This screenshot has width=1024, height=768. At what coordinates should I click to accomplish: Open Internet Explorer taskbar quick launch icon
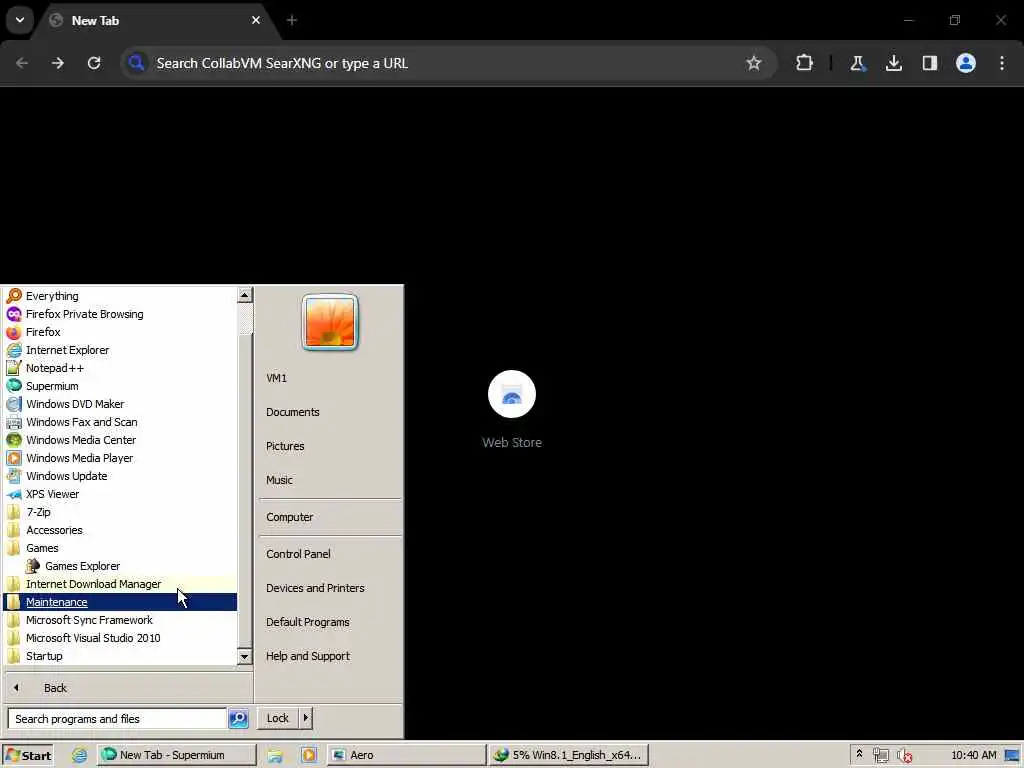80,755
